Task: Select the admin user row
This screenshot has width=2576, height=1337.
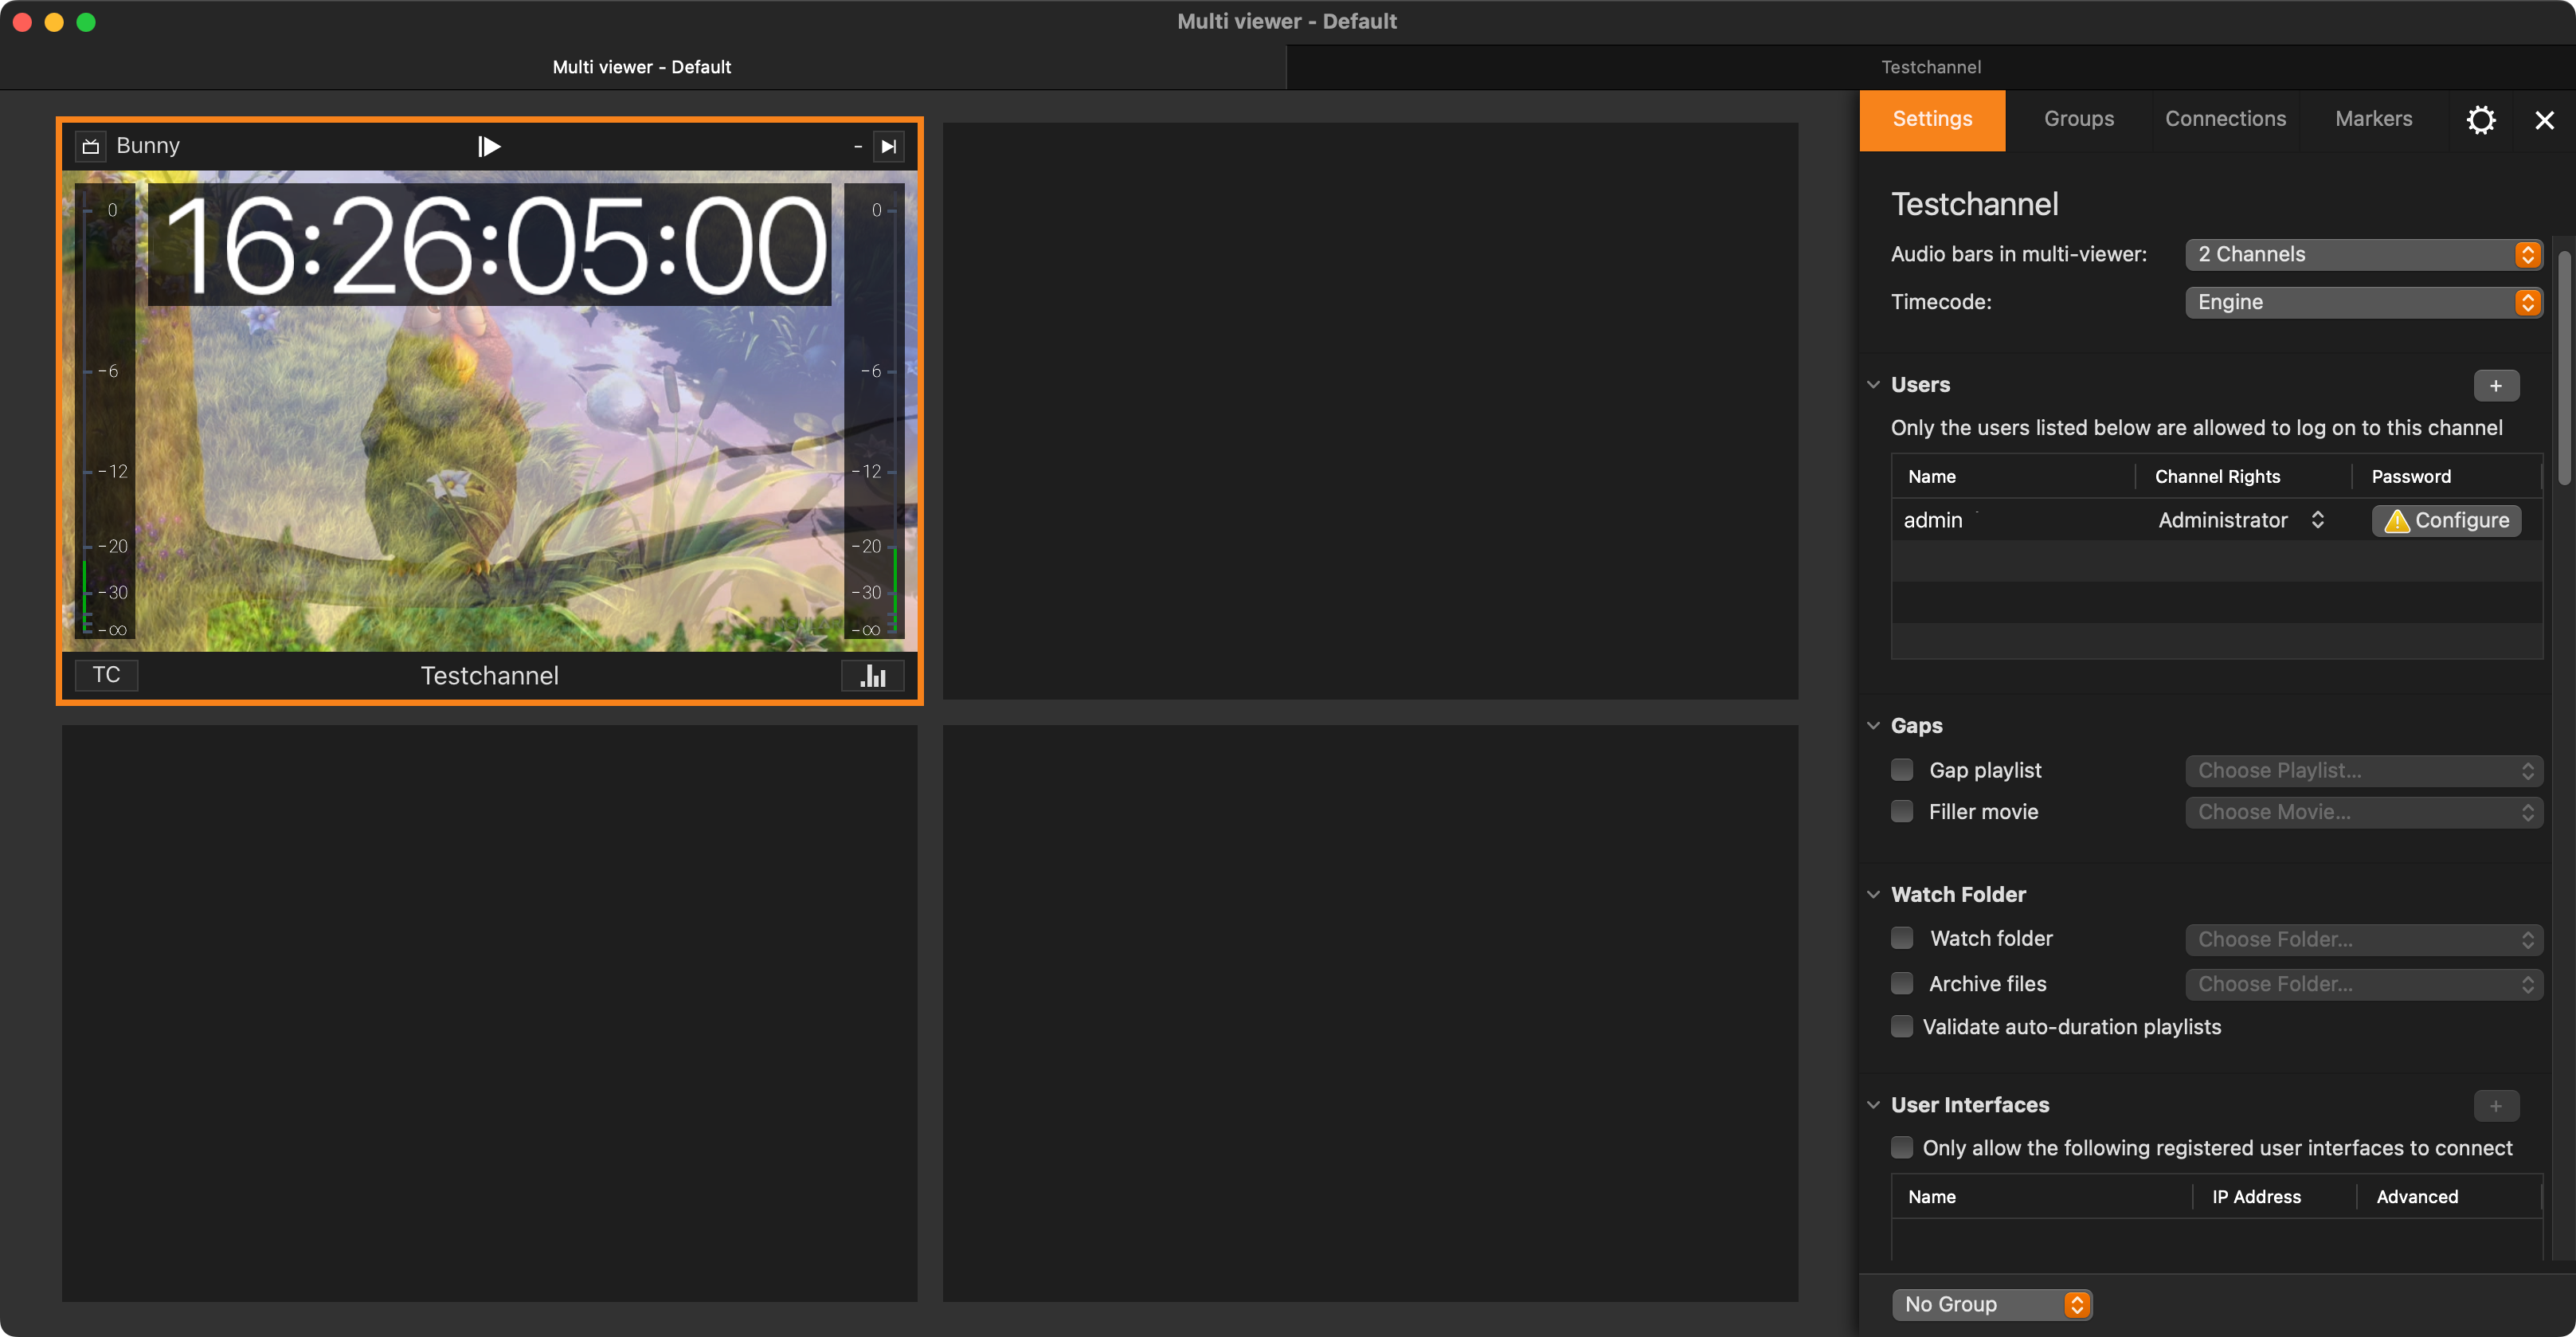Action: (2216, 520)
